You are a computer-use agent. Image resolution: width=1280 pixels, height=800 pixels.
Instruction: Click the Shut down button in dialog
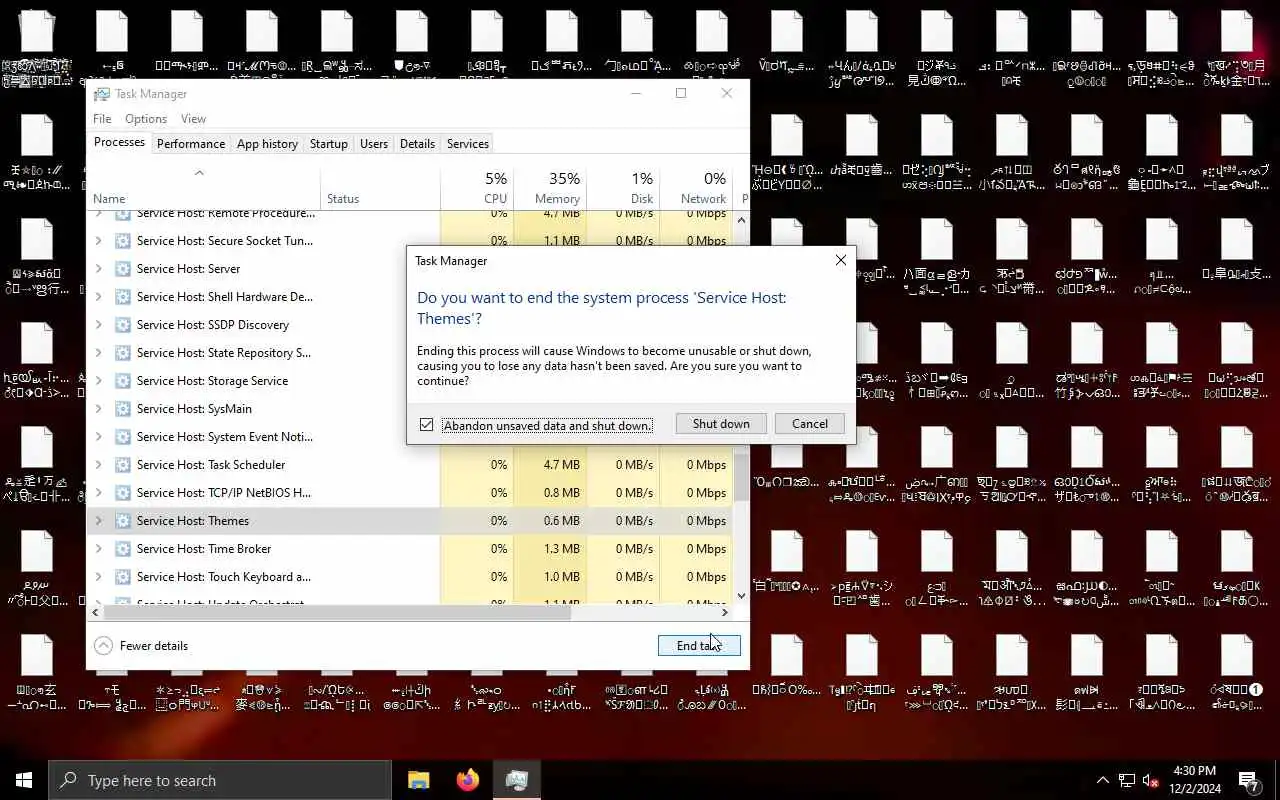pos(721,424)
